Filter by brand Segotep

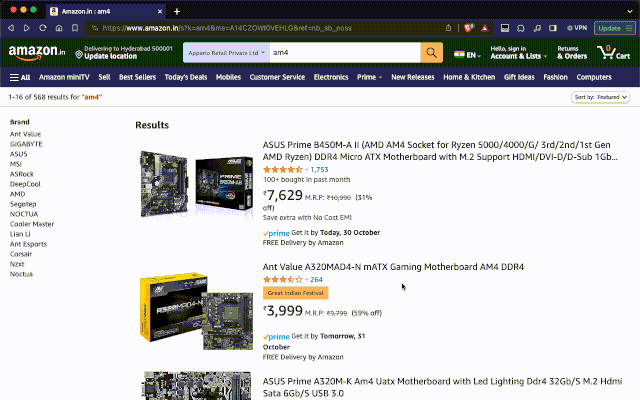[23, 204]
